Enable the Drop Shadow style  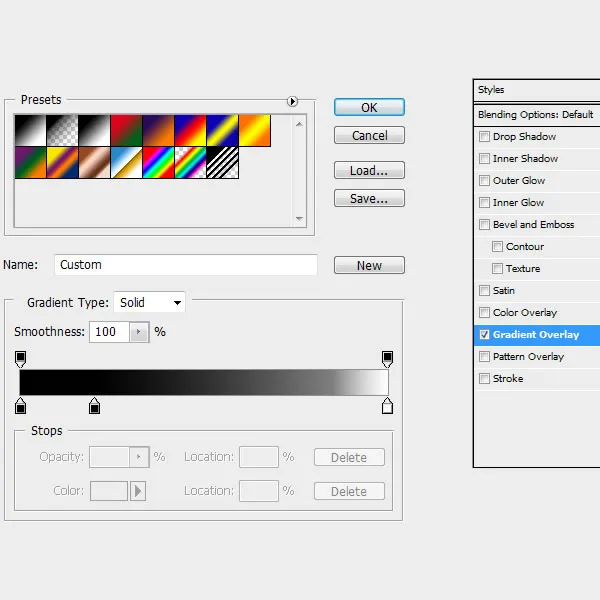pos(485,137)
